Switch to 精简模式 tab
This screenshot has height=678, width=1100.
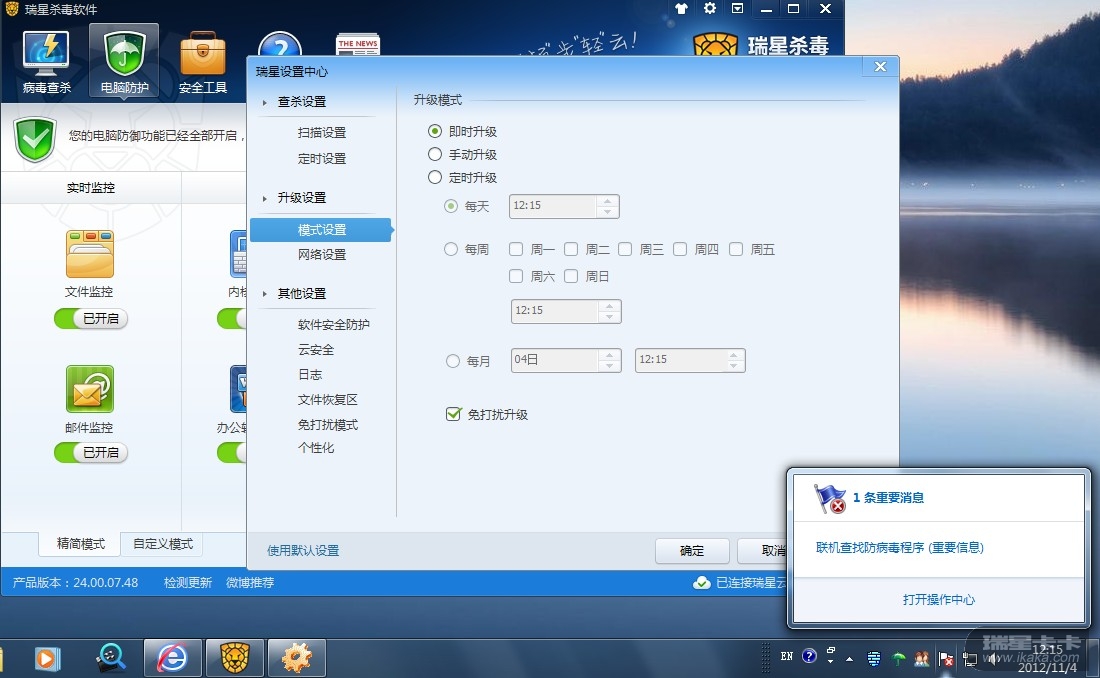tap(80, 544)
